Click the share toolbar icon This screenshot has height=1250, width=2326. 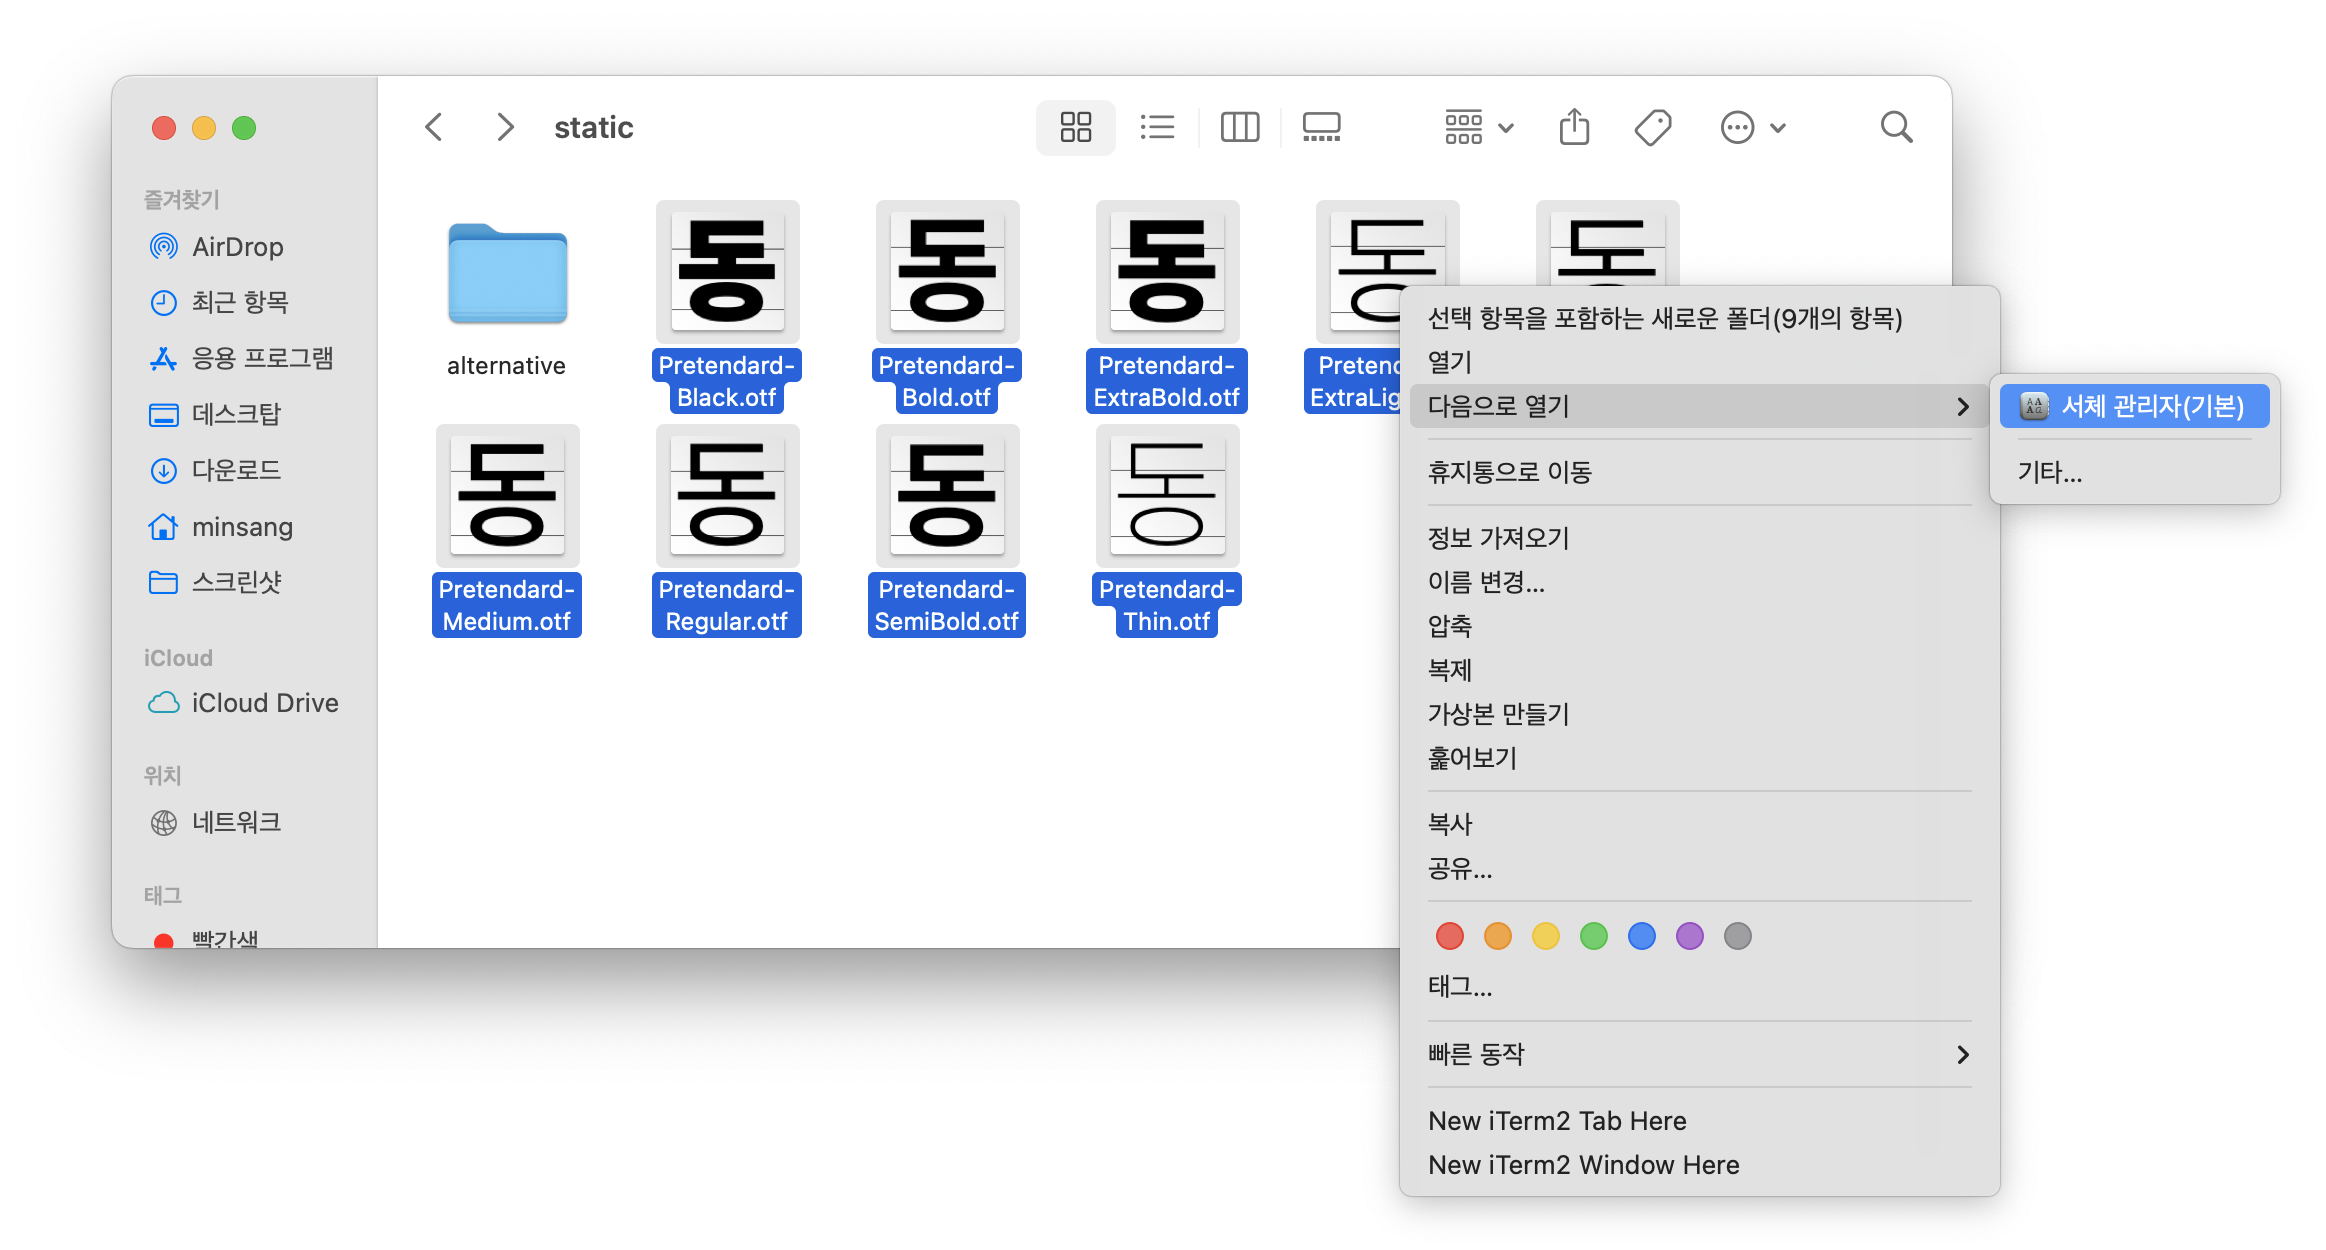point(1574,127)
